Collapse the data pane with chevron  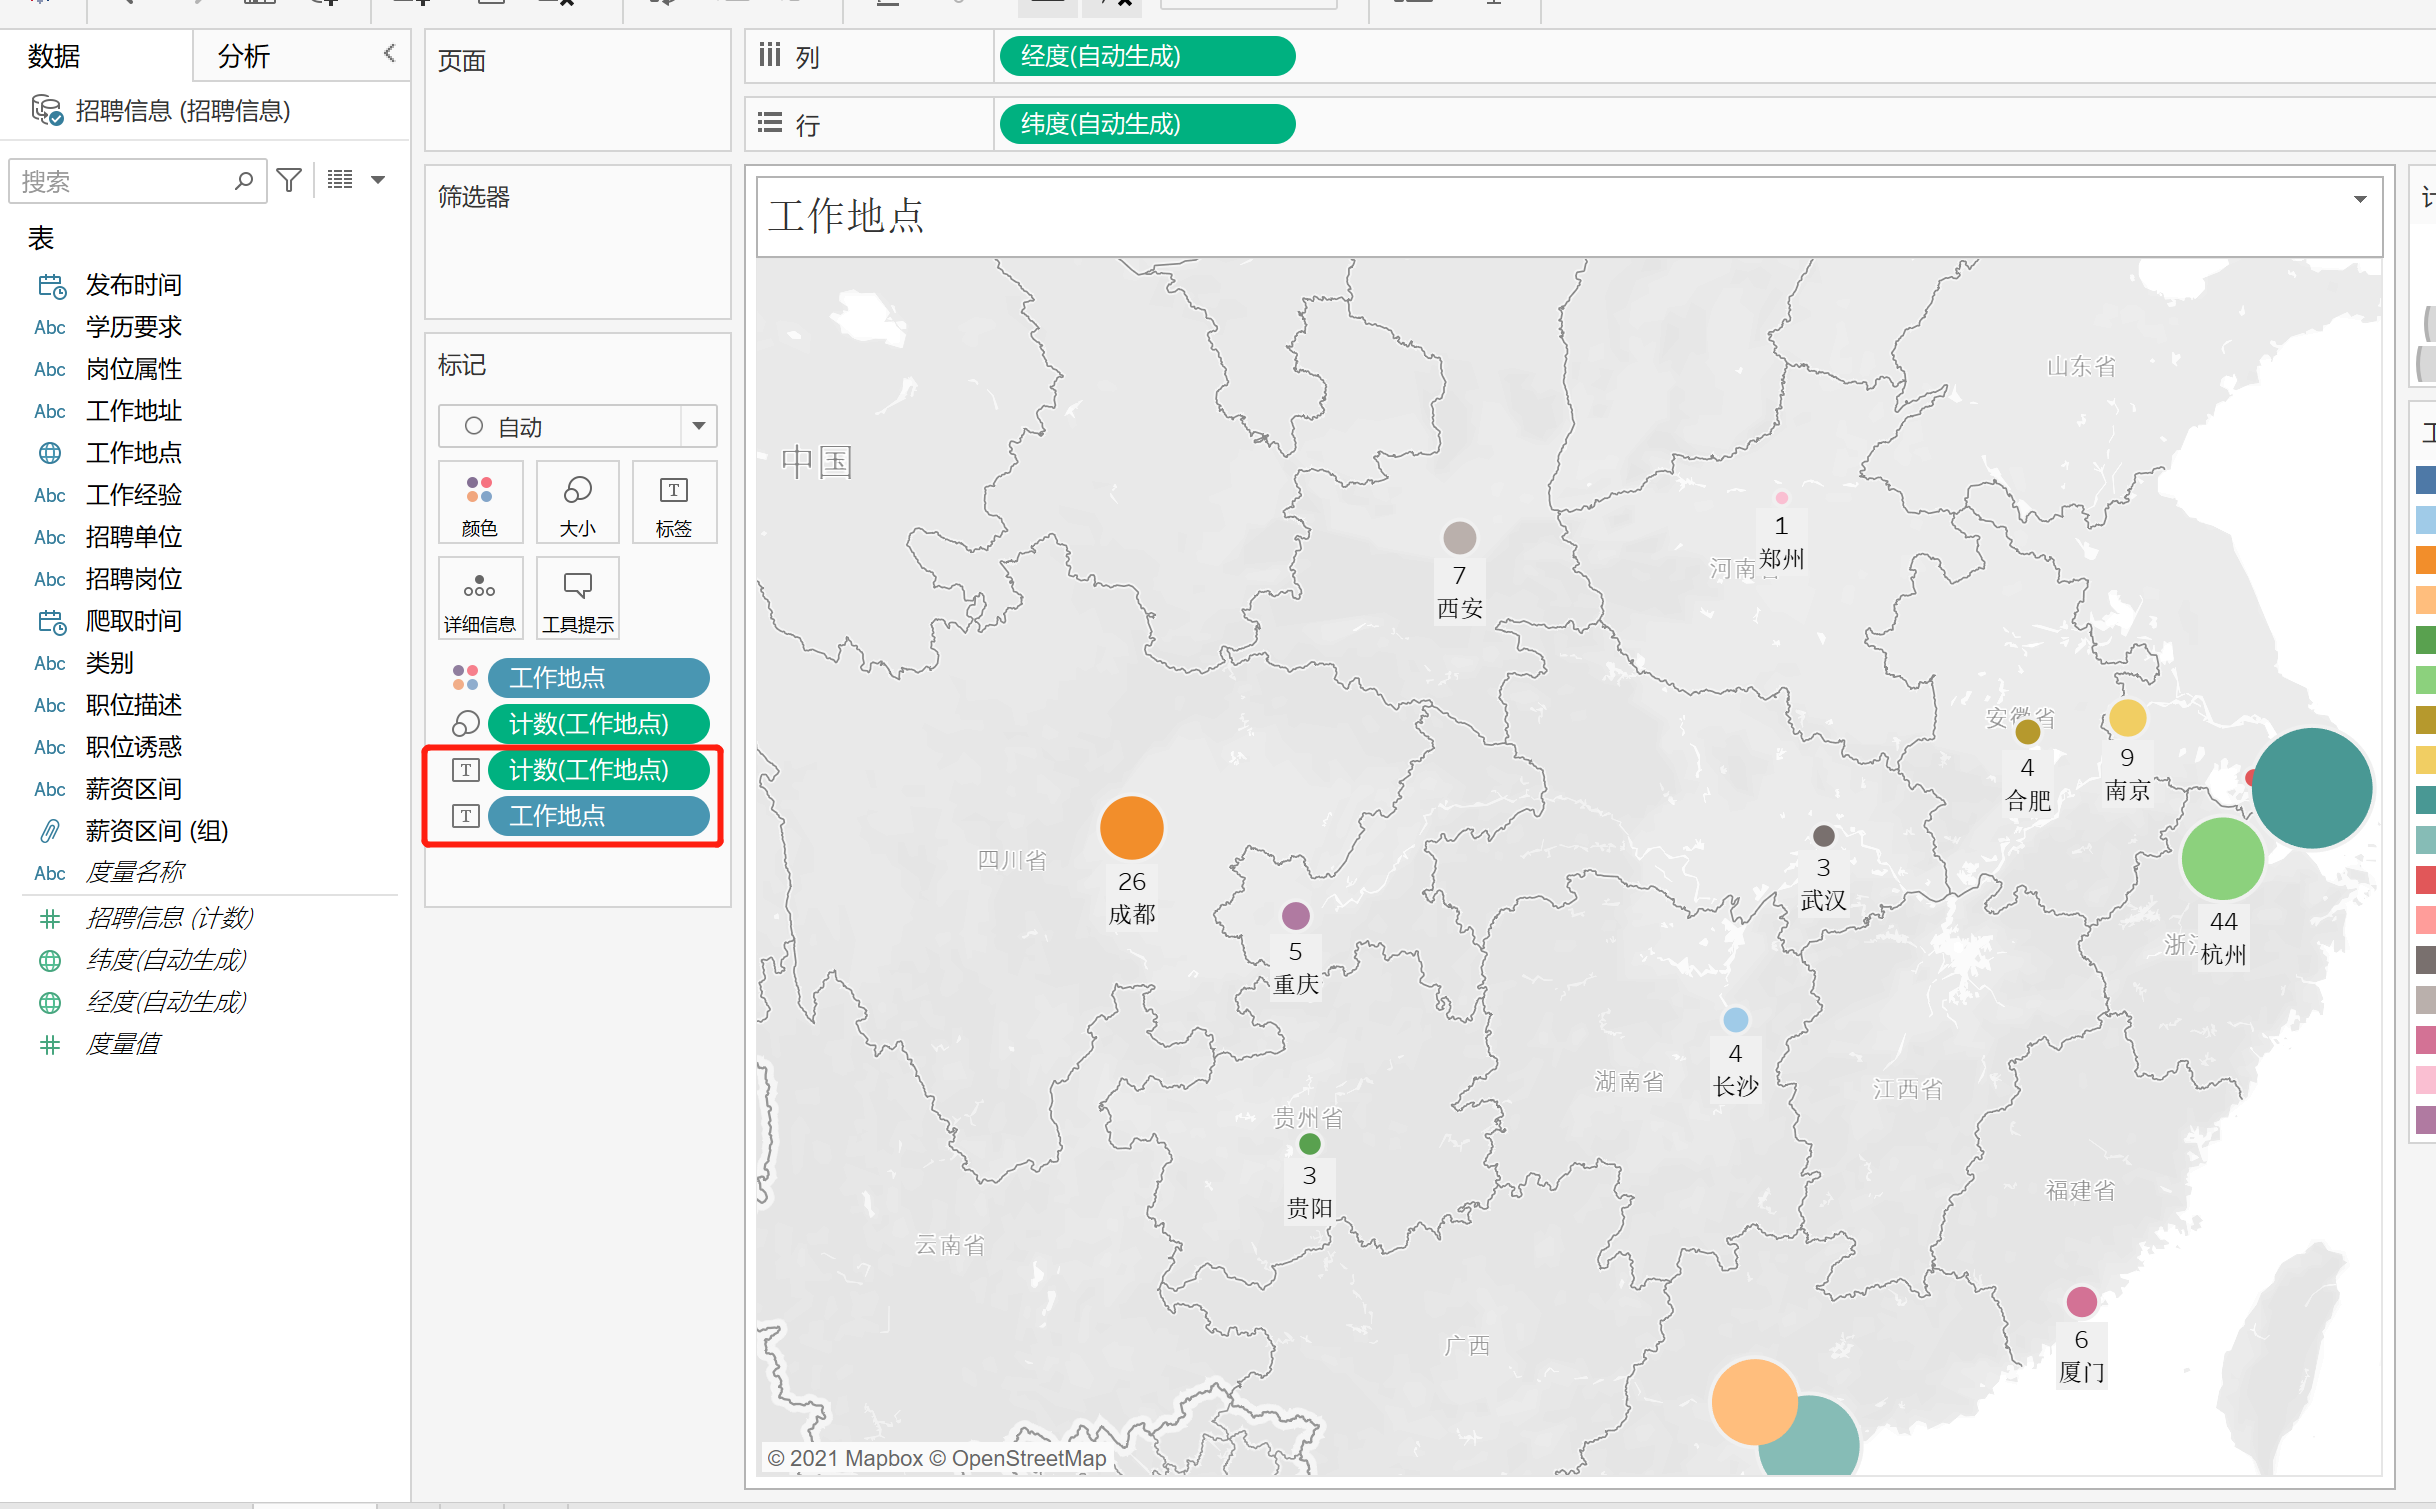coord(390,53)
